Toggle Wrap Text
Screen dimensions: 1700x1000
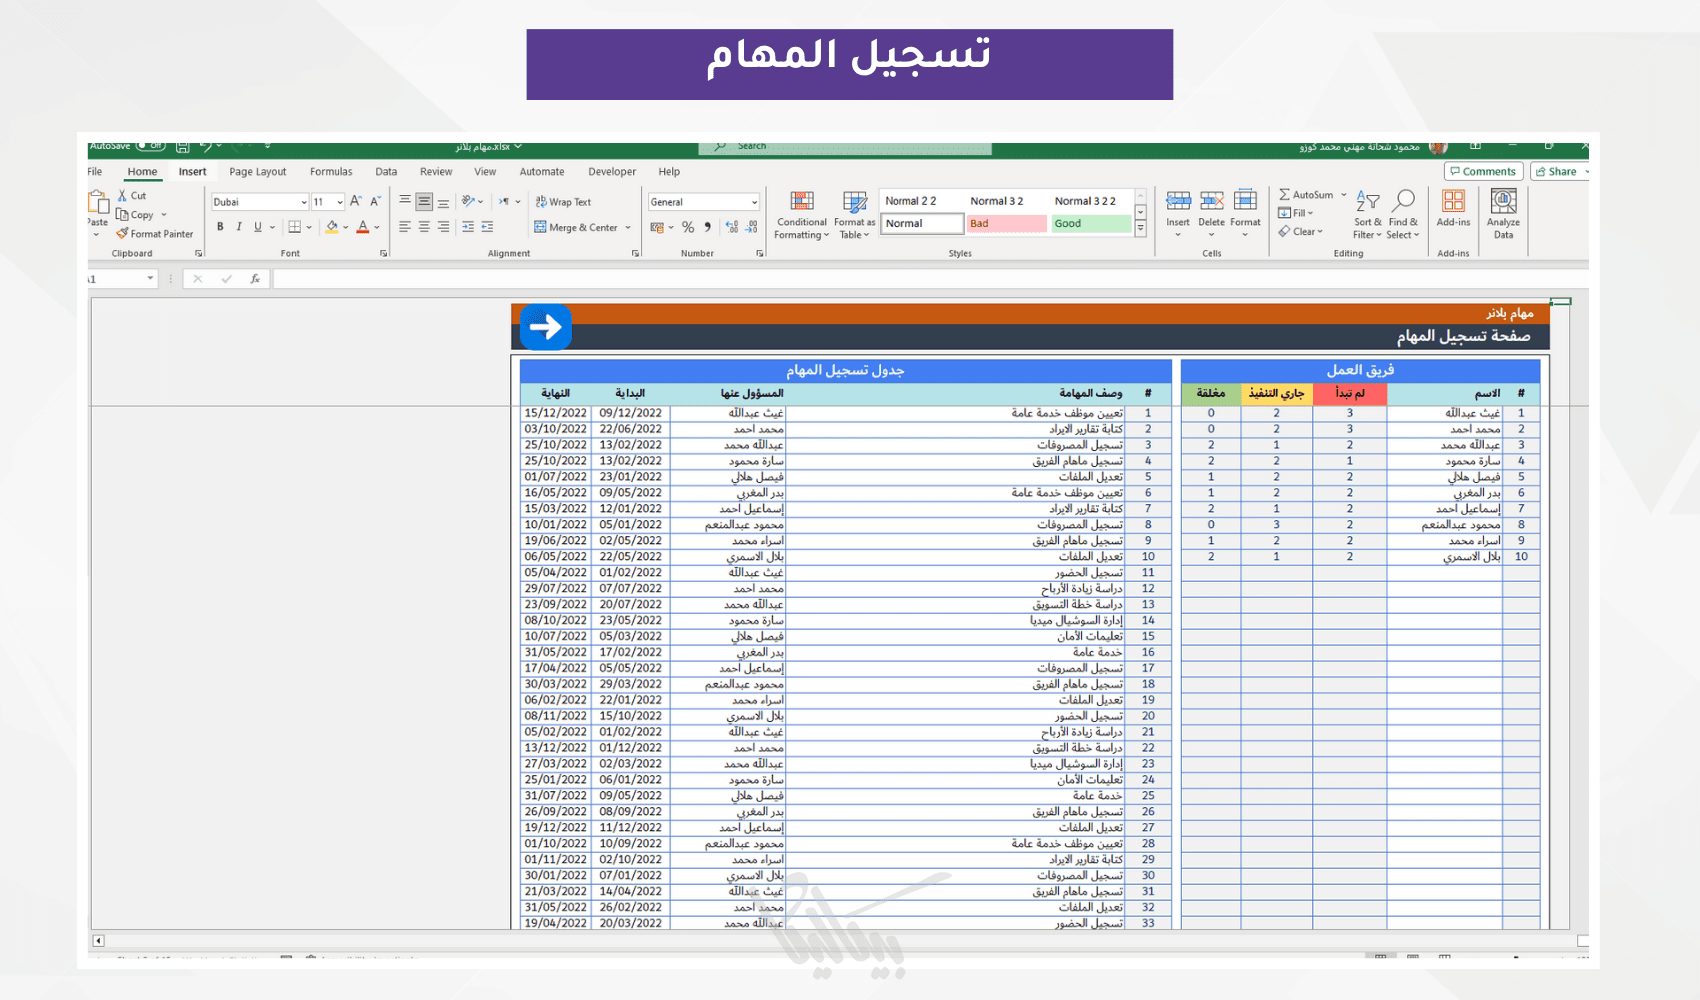point(563,202)
